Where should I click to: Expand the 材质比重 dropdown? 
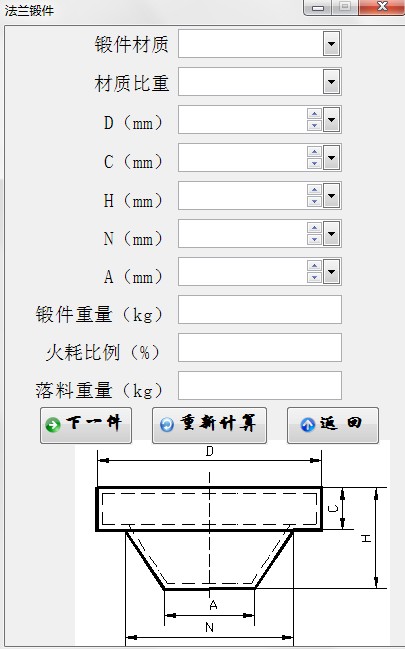point(331,82)
